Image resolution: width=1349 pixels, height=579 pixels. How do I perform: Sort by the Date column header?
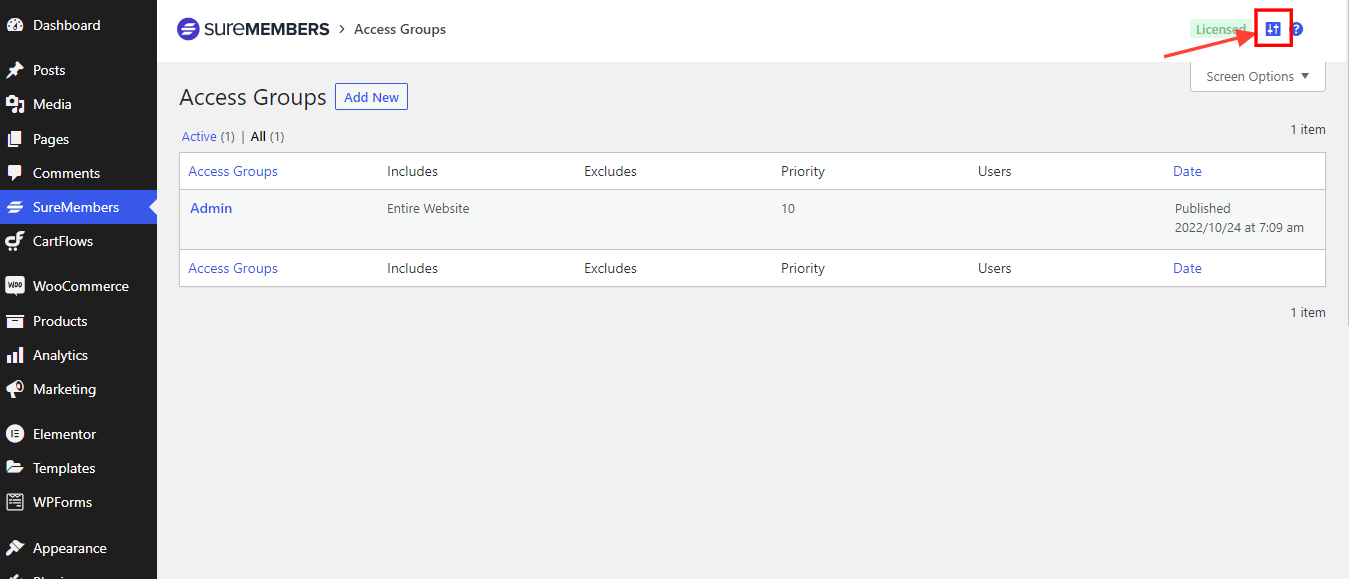click(x=1187, y=171)
